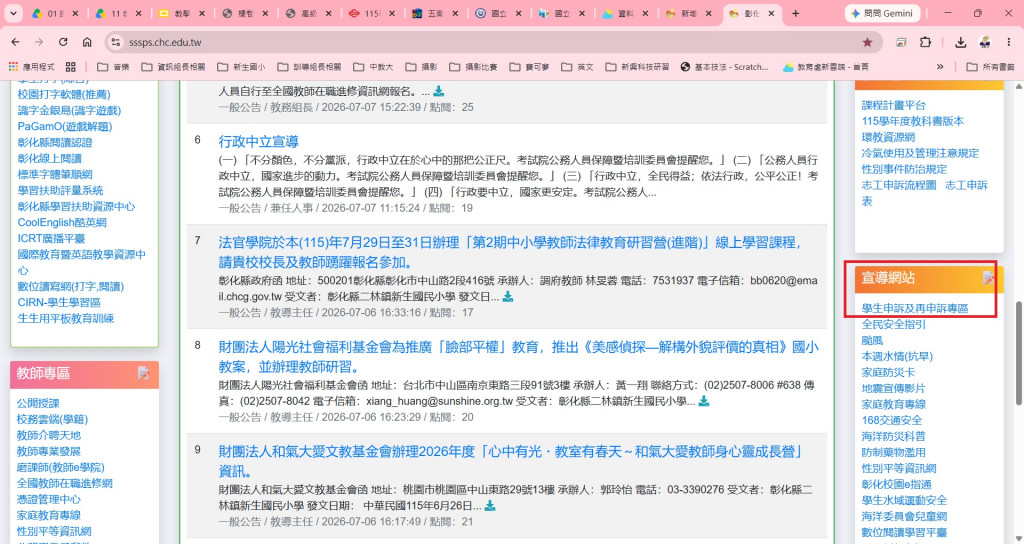1024x544 pixels.
Task: Click the browser forward arrow
Action: [39, 42]
